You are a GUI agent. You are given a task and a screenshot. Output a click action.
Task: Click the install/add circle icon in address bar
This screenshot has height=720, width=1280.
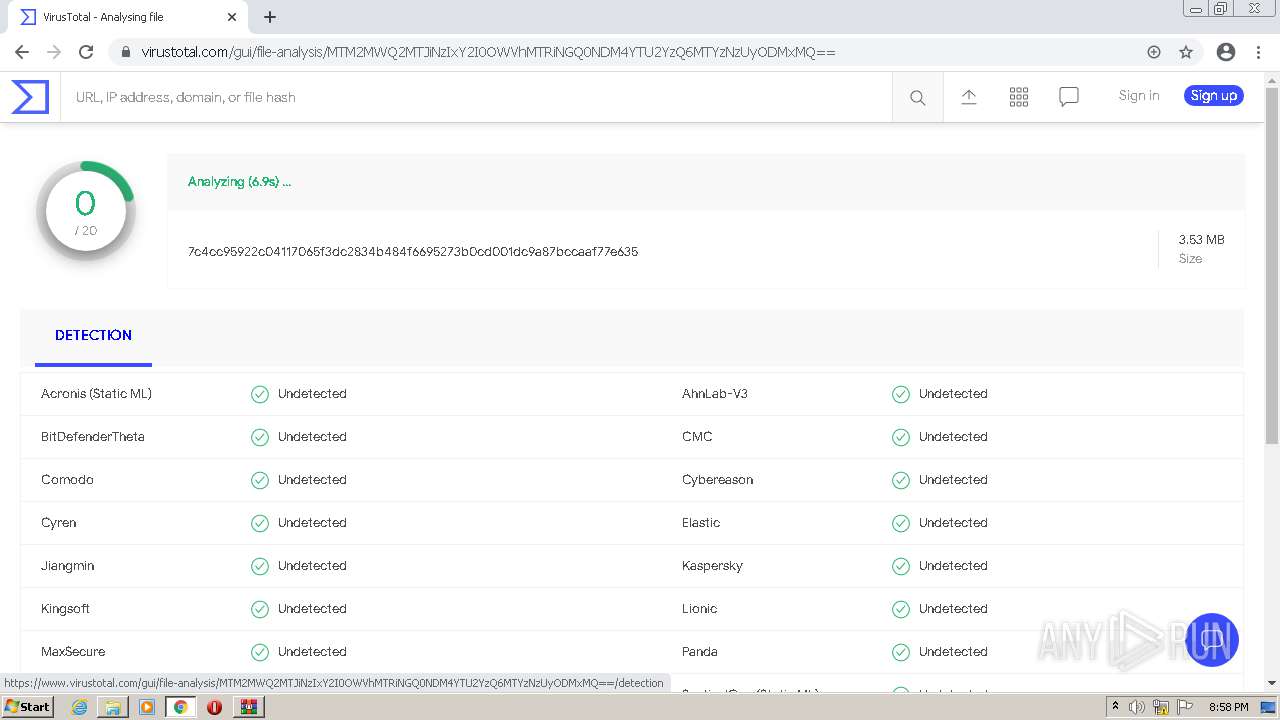pyautogui.click(x=1154, y=52)
